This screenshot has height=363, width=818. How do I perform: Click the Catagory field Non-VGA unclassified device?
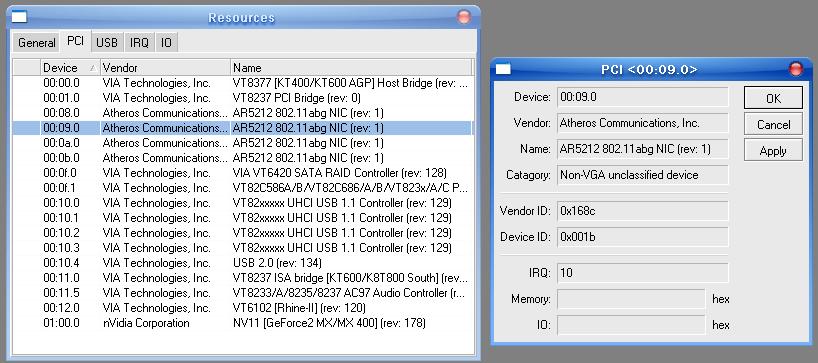click(x=642, y=175)
